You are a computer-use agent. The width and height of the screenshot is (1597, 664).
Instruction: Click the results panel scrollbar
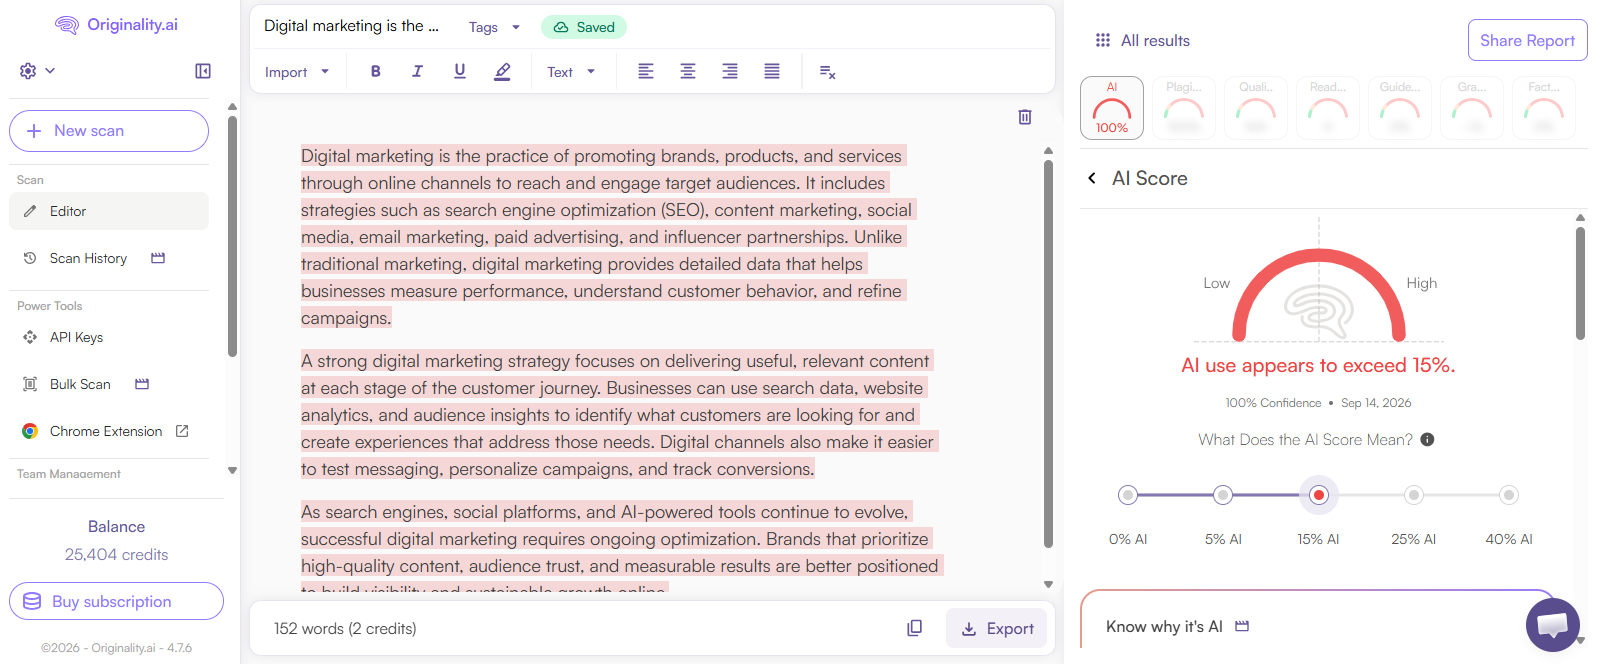pyautogui.click(x=1580, y=283)
